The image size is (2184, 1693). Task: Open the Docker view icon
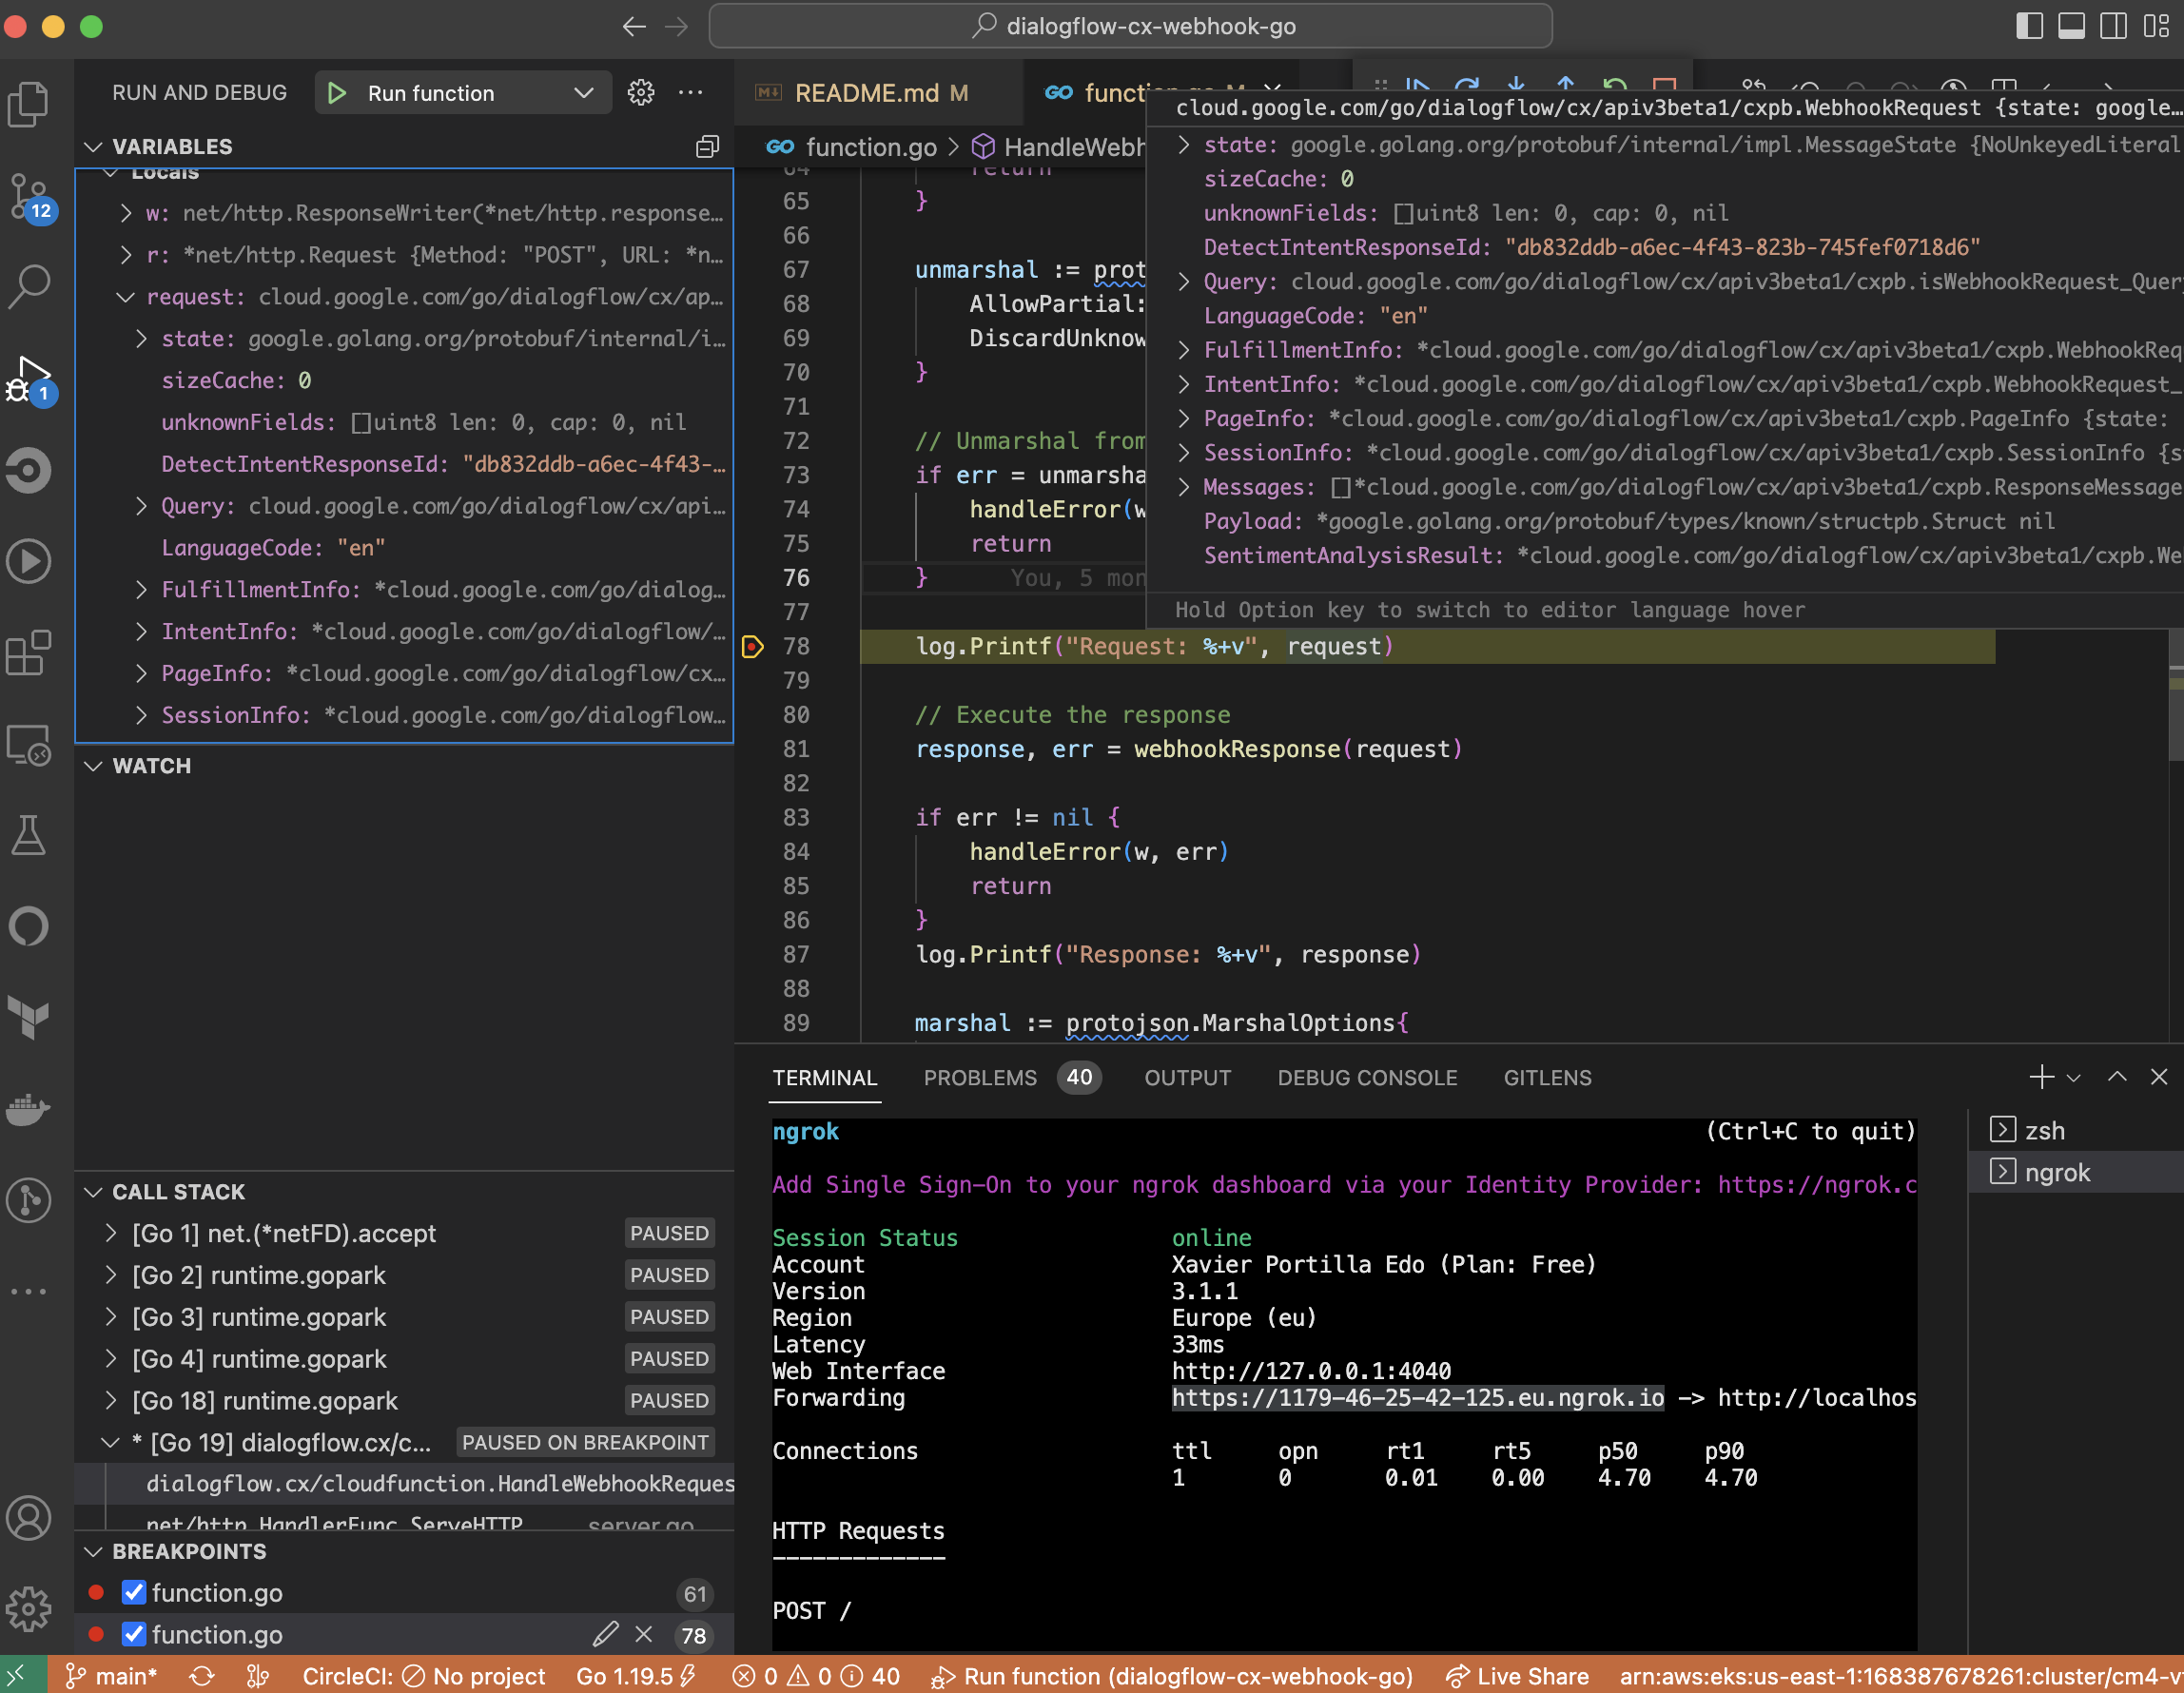pyautogui.click(x=28, y=1108)
